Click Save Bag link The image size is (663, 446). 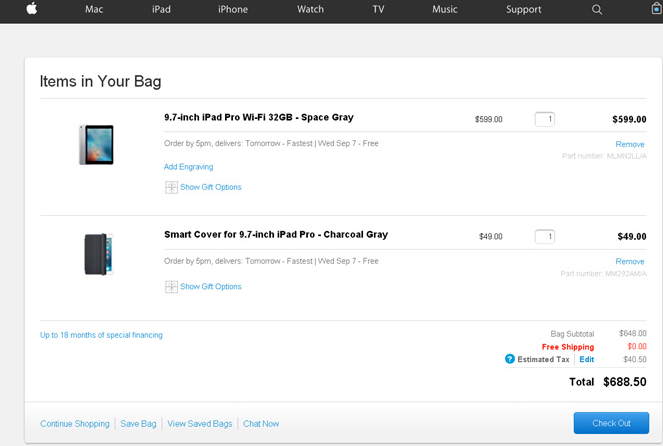tap(138, 424)
